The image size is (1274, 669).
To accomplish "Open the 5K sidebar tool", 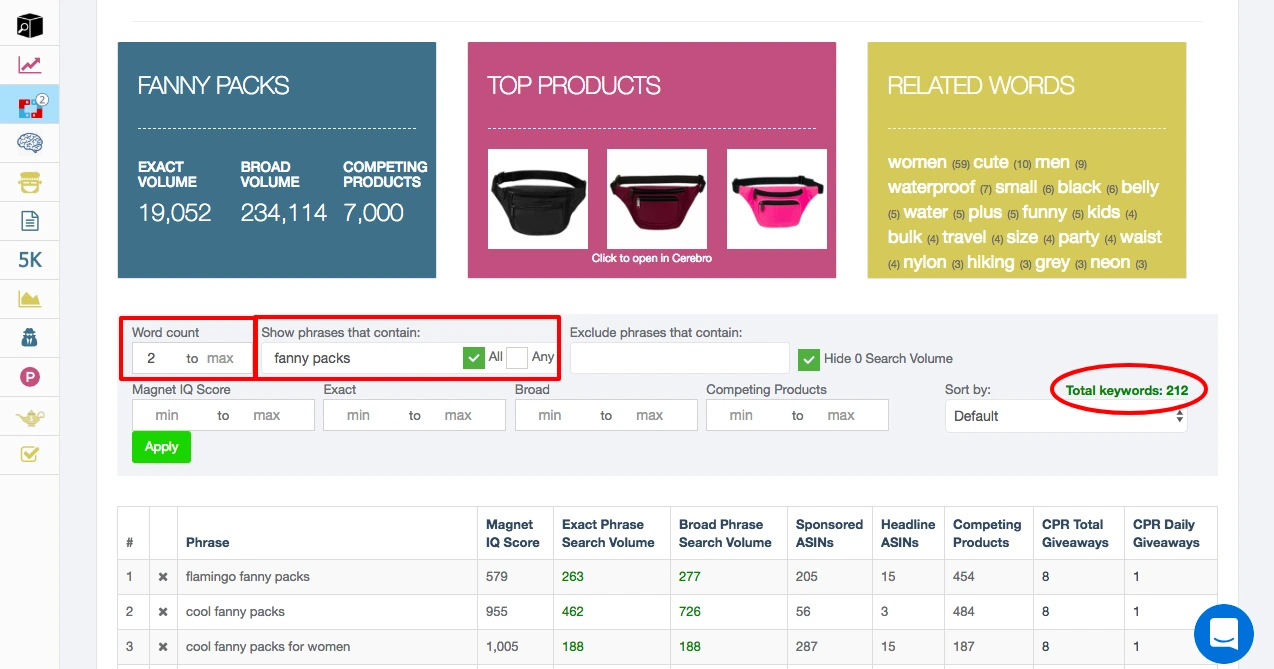I will pyautogui.click(x=30, y=260).
